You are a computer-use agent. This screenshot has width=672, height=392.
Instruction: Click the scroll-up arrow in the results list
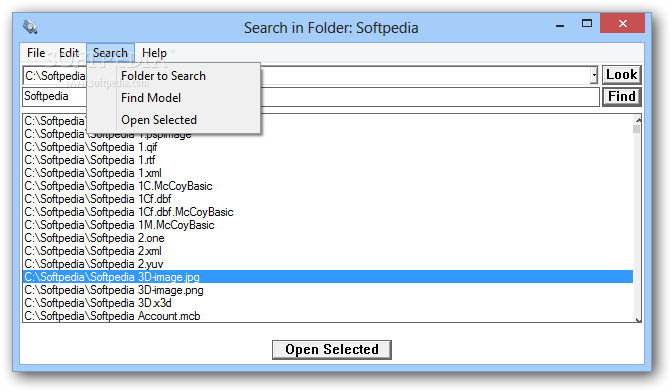click(x=637, y=120)
